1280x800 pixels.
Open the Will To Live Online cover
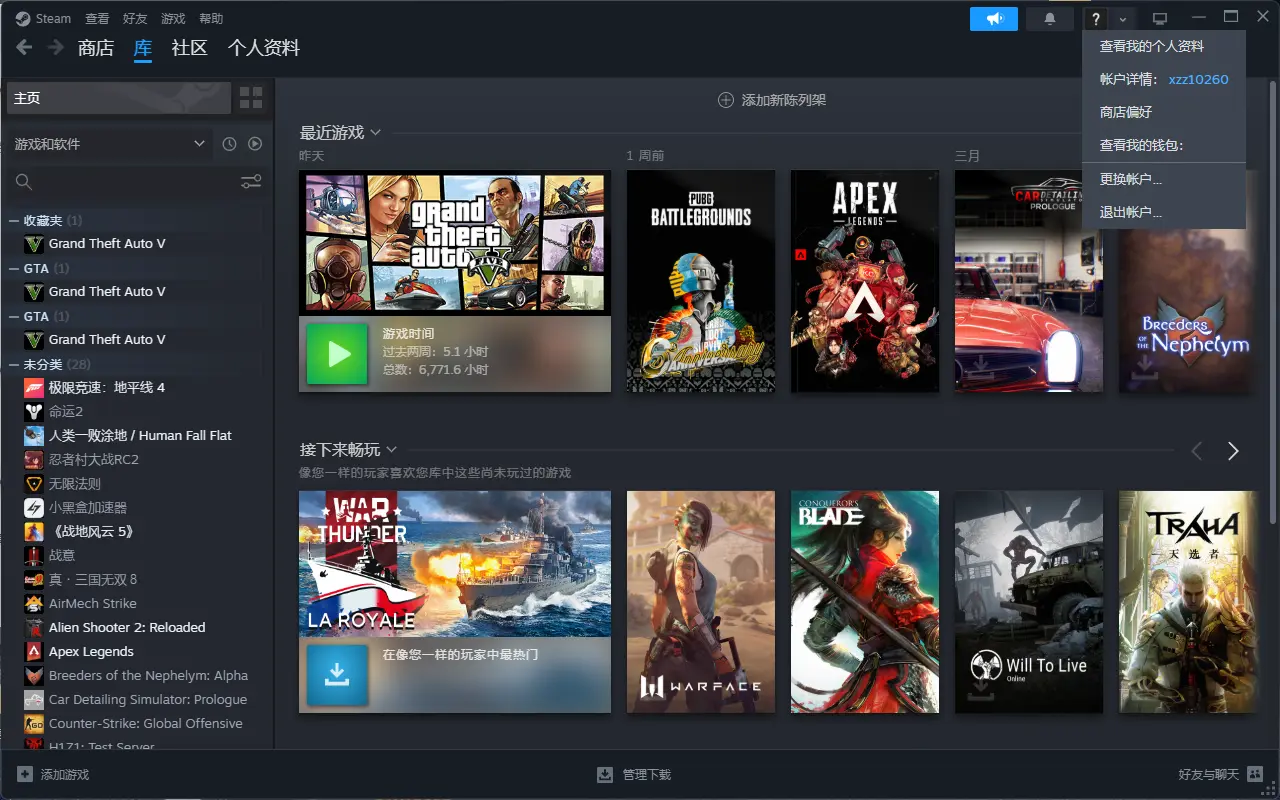pyautogui.click(x=1029, y=602)
